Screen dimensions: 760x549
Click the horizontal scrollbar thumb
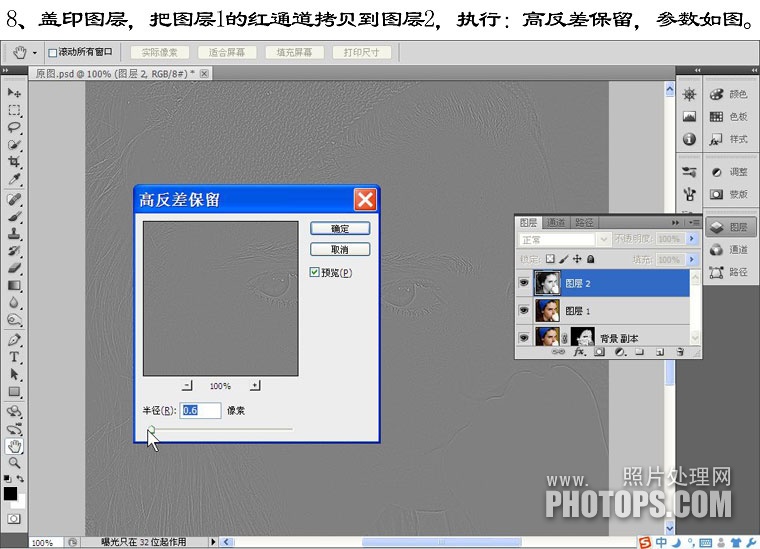[442, 542]
